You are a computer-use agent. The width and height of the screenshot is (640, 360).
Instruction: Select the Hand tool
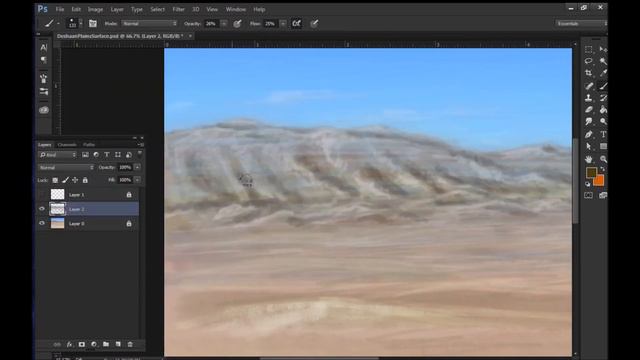[589, 159]
